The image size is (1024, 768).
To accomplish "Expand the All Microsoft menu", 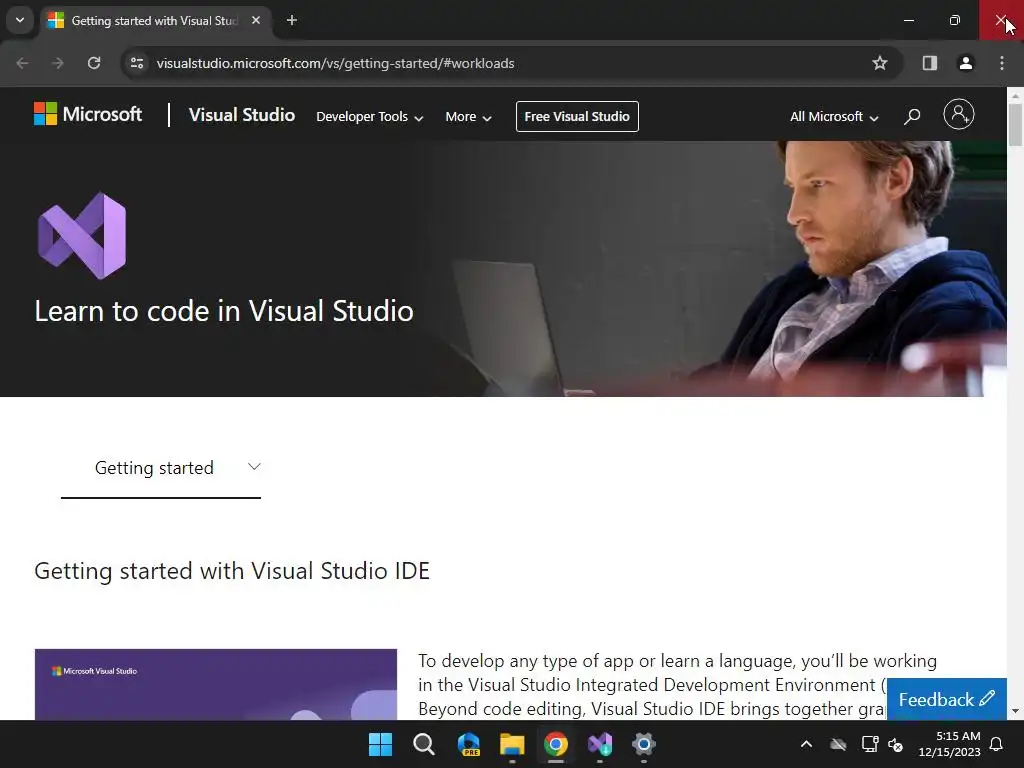I will tap(834, 117).
